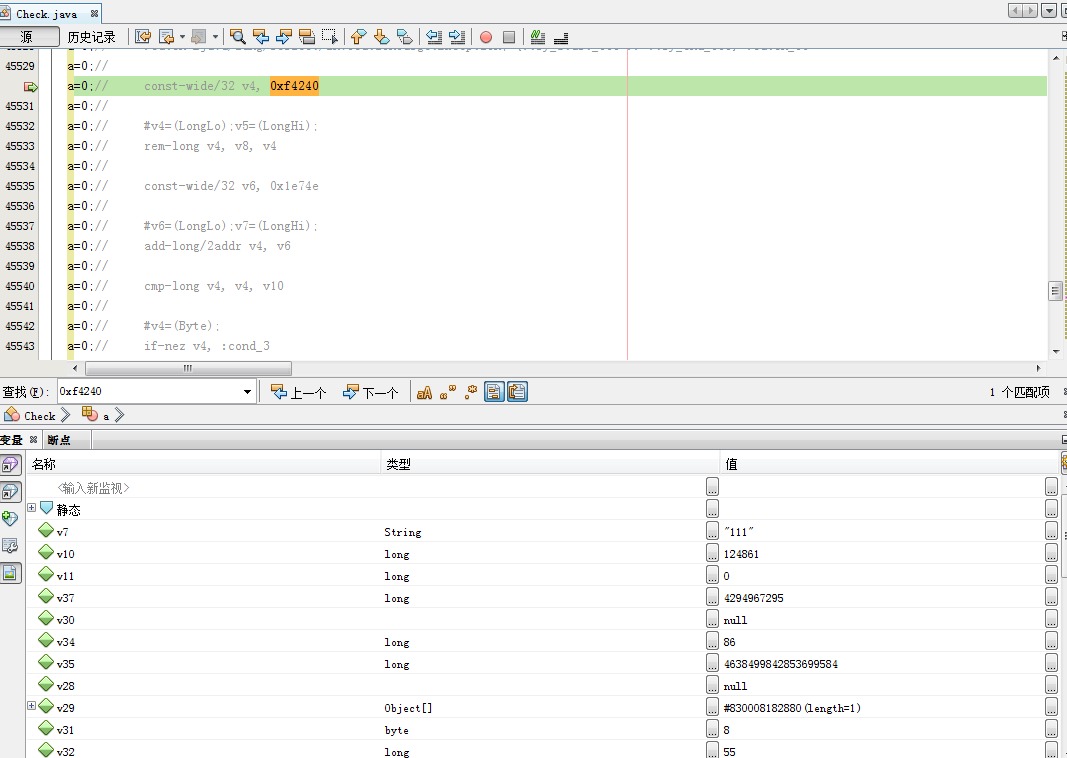
Task: Switch to 历史记录 (History) view
Action: pyautogui.click(x=91, y=37)
